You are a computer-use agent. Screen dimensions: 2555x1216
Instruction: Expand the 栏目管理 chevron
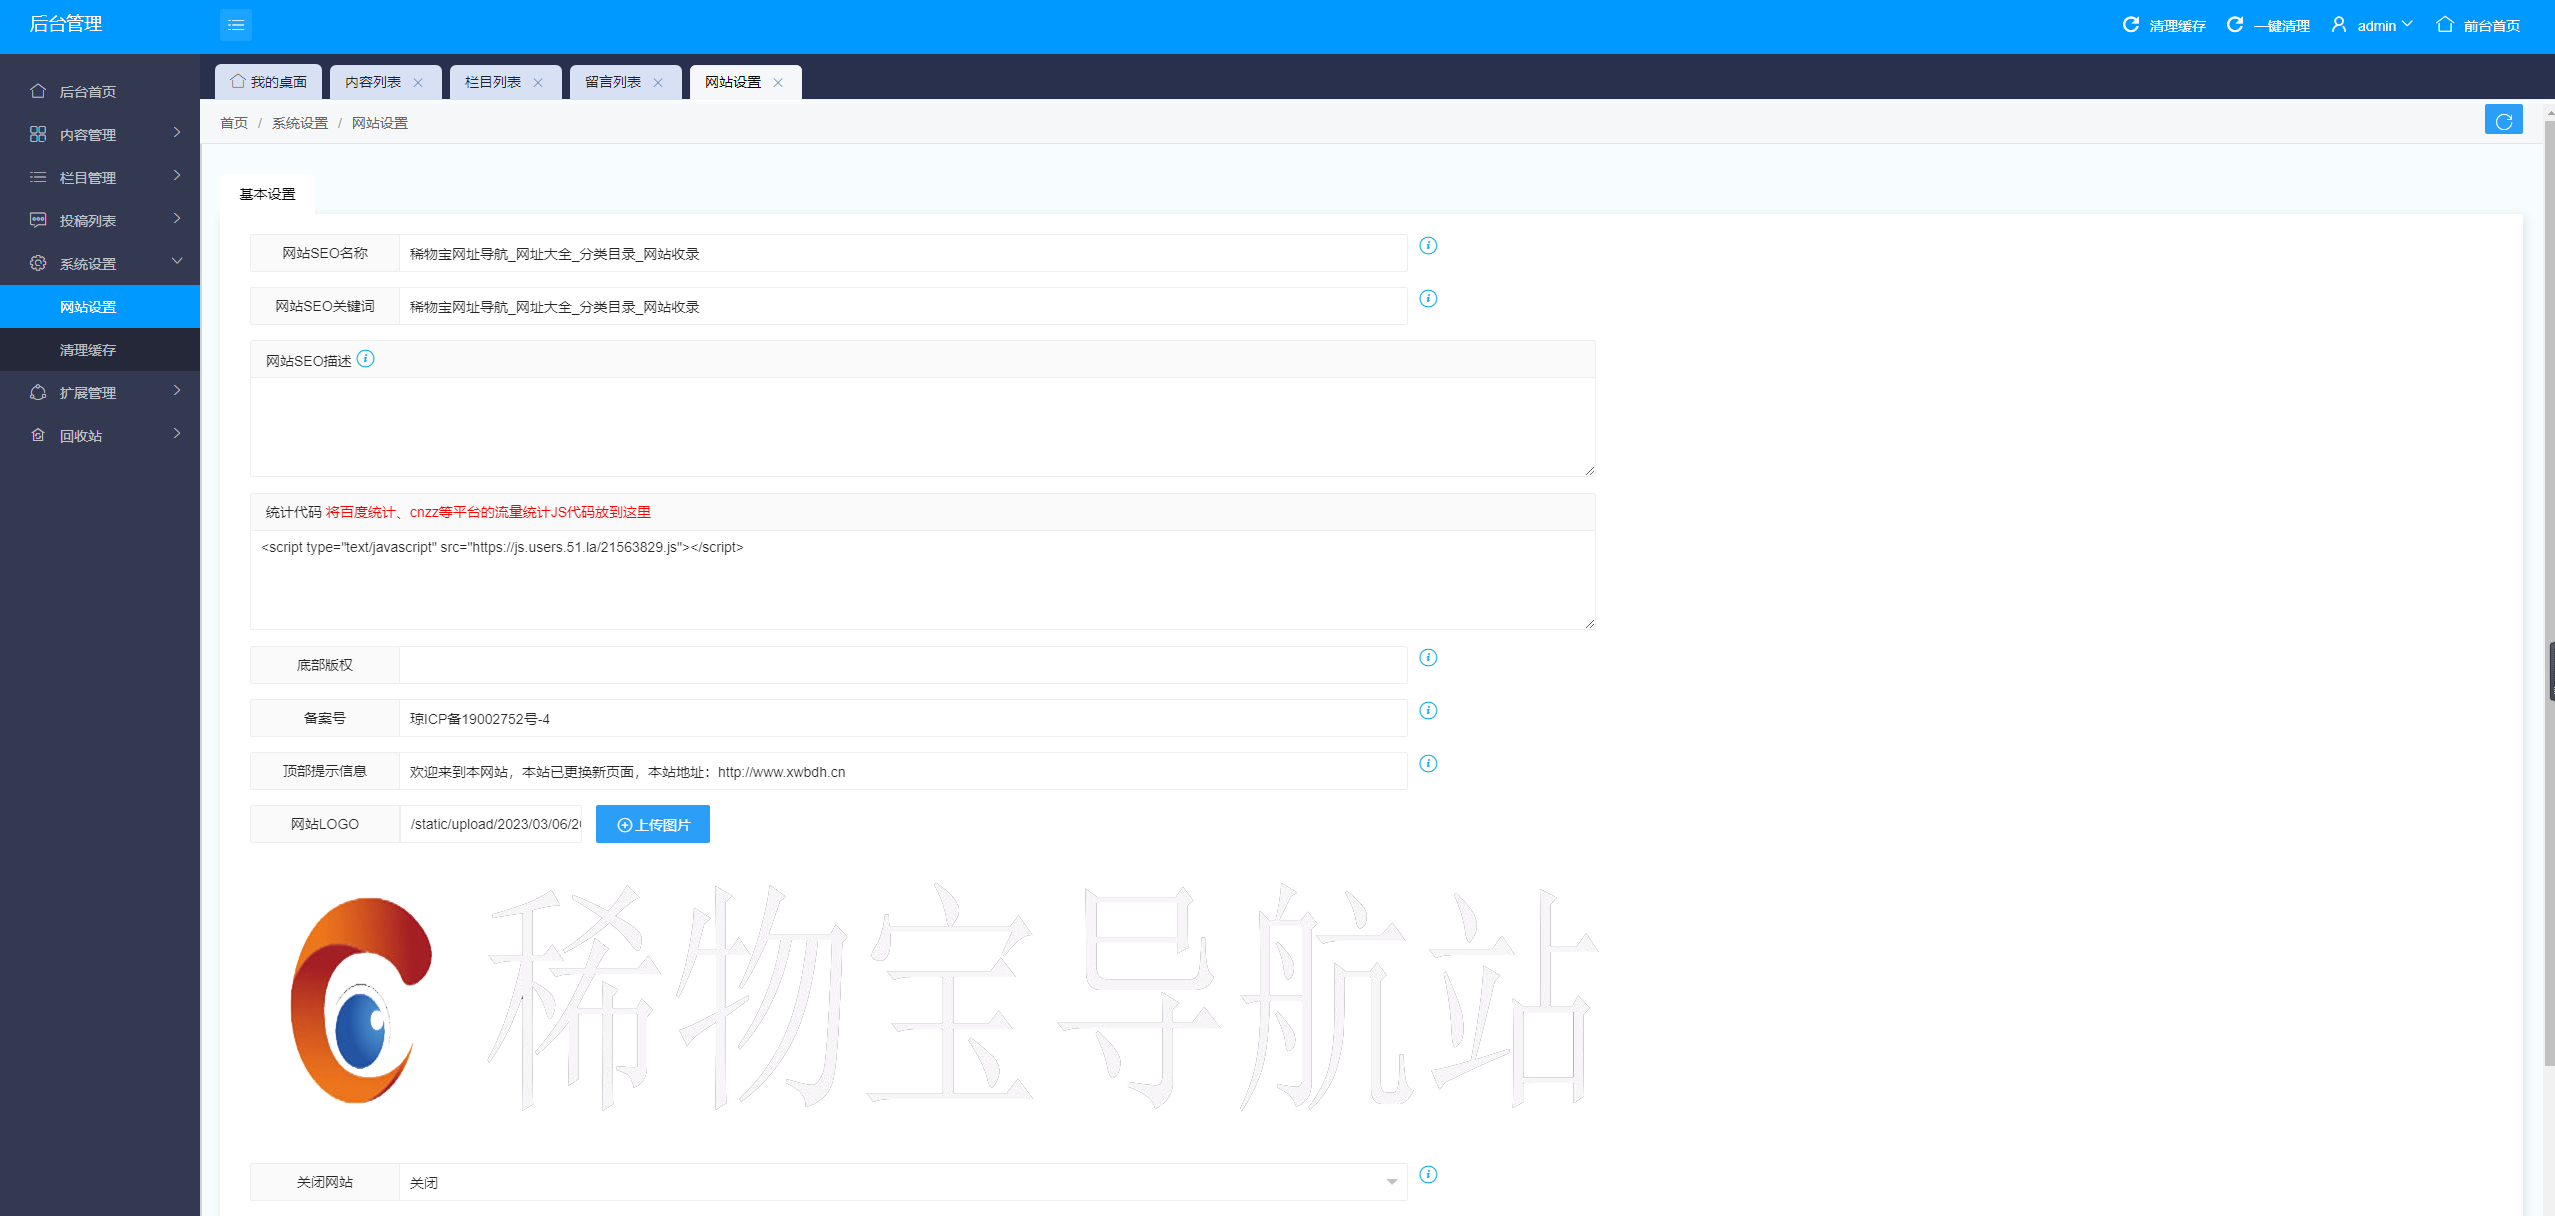pos(177,176)
